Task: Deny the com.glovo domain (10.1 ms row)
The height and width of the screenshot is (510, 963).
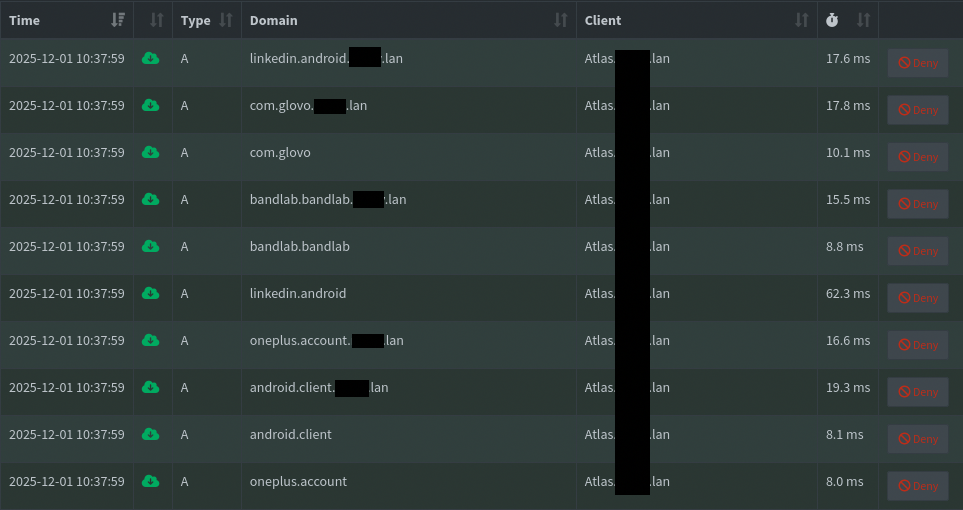Action: click(x=918, y=157)
